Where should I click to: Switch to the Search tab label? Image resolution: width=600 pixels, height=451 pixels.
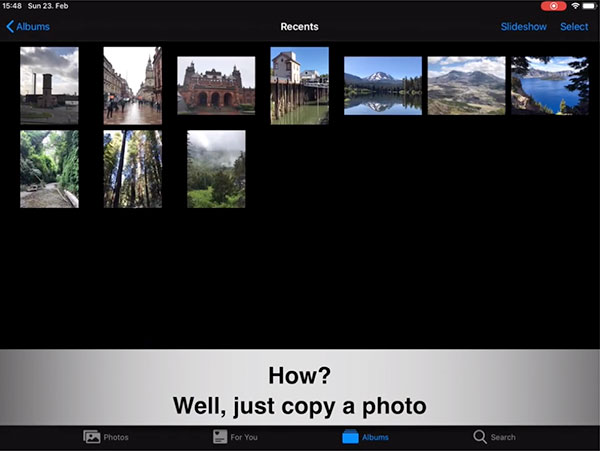503,437
